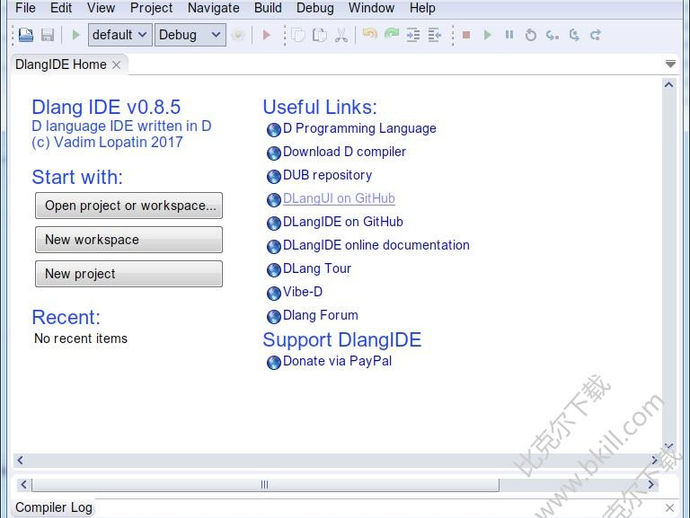Viewport: 690px width, 518px height.
Task: Click the green Continue debugging arrow
Action: click(488, 35)
